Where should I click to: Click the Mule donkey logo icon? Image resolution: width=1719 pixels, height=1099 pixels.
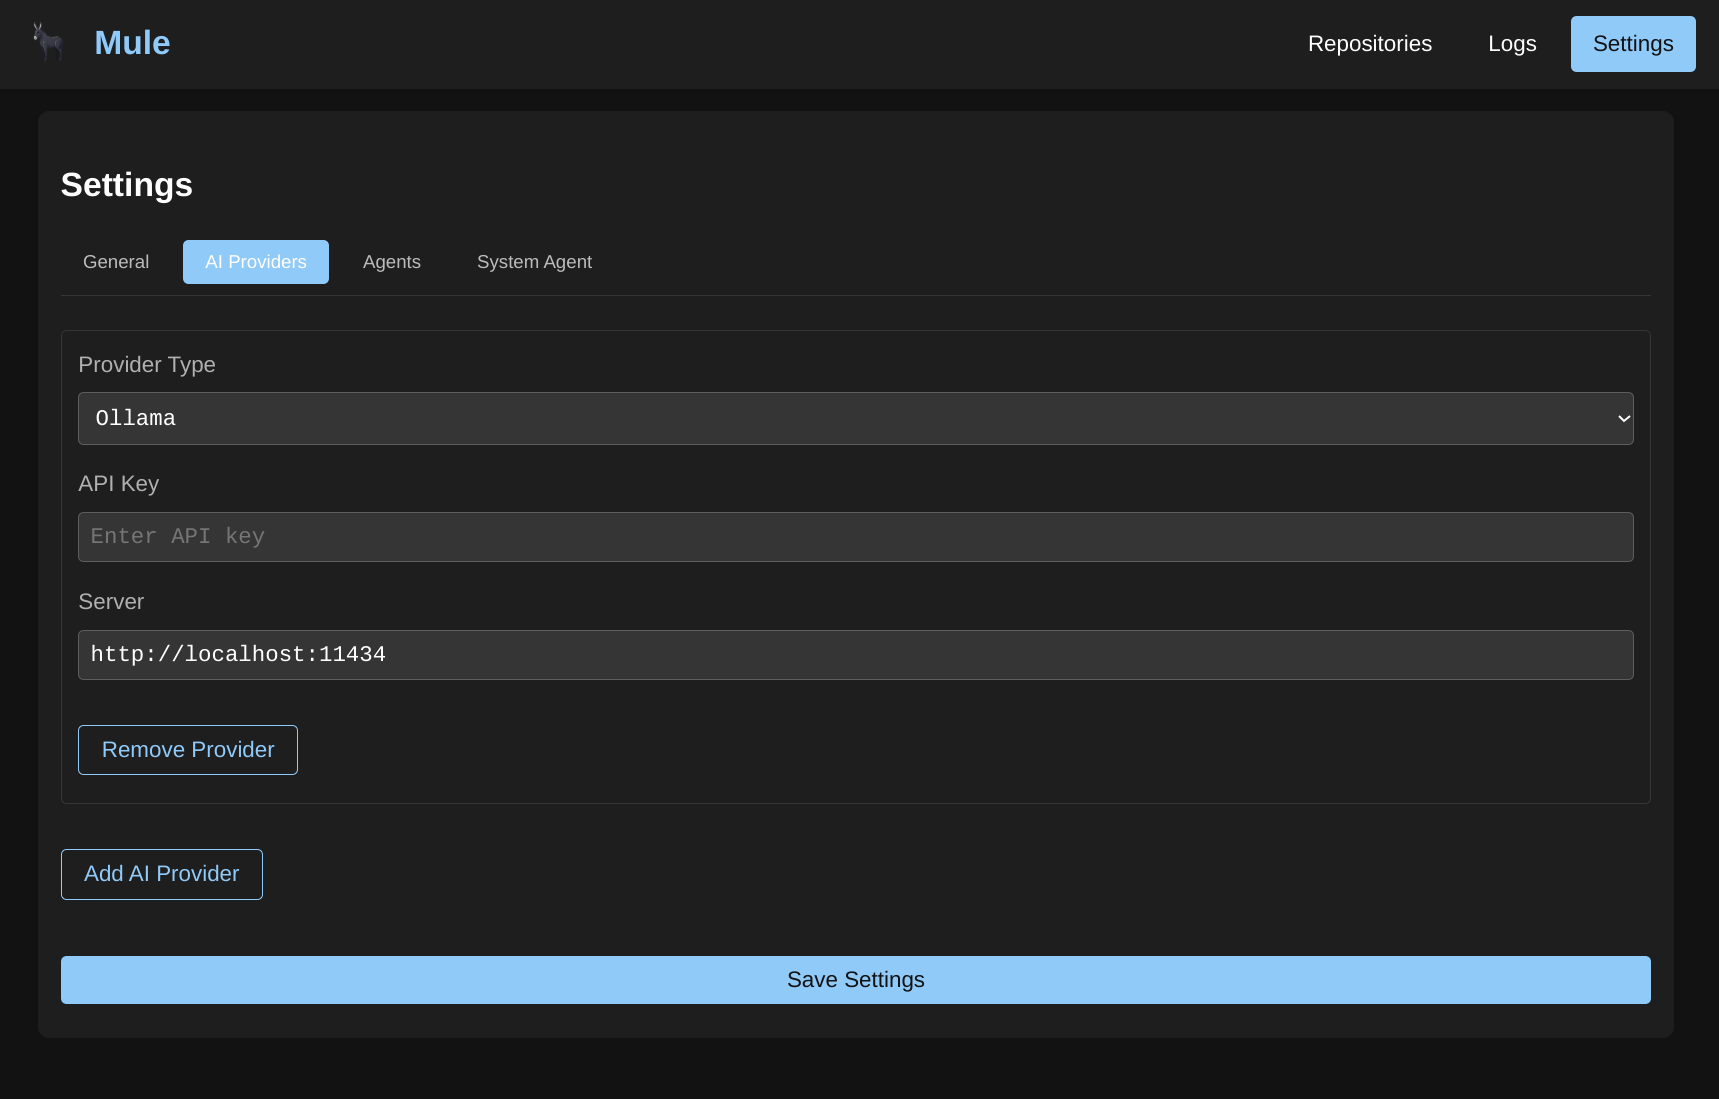pos(48,43)
